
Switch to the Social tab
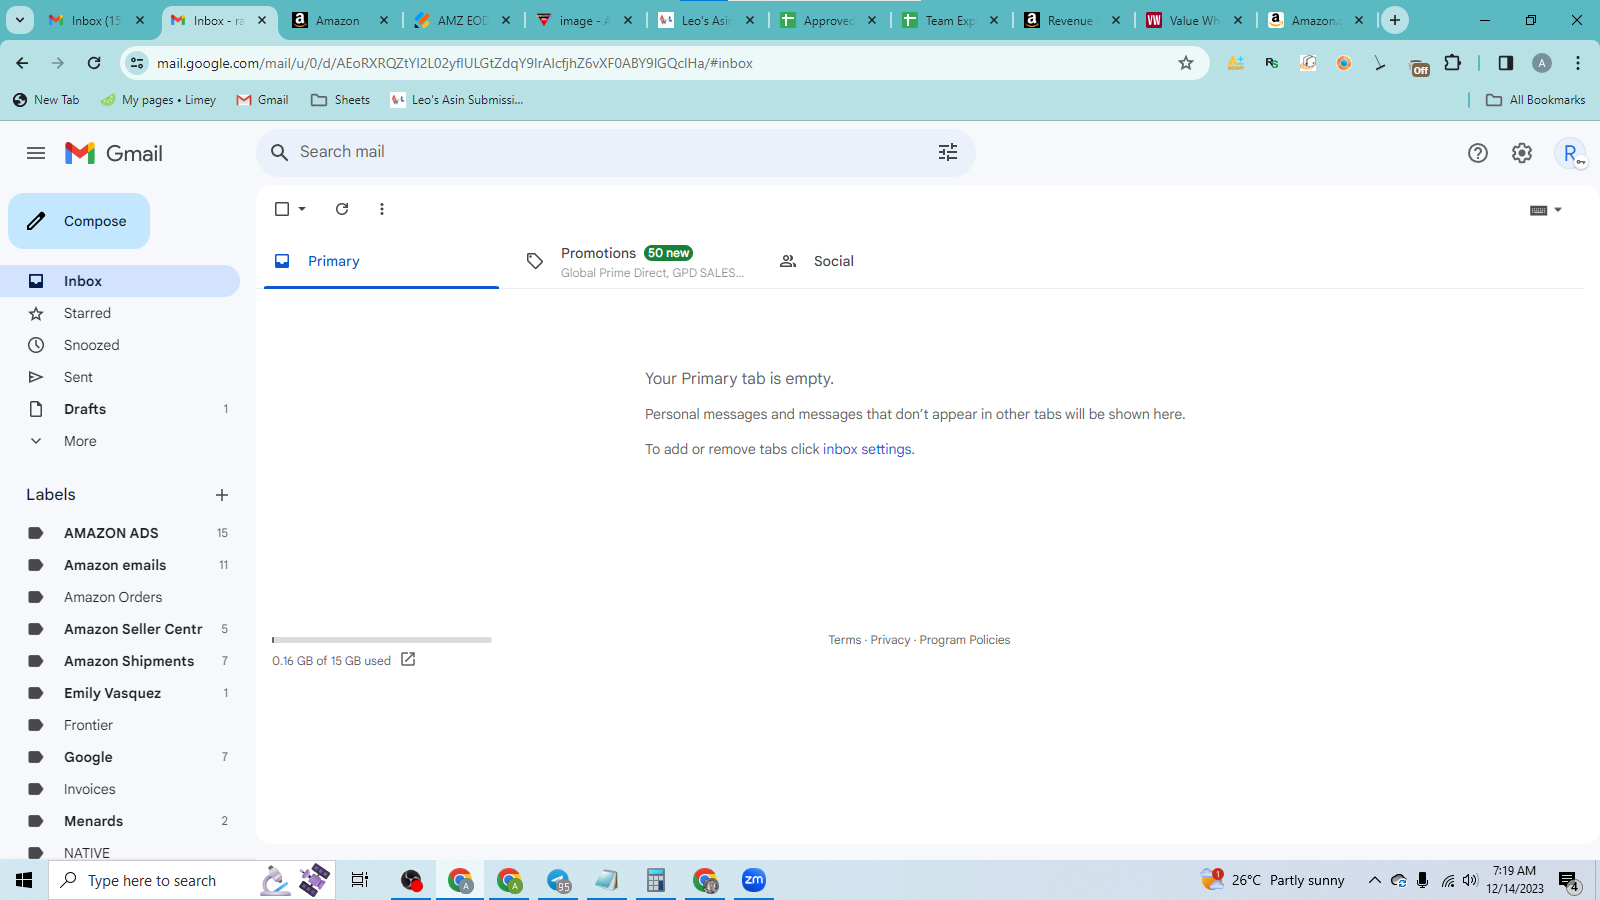[x=888, y=261]
